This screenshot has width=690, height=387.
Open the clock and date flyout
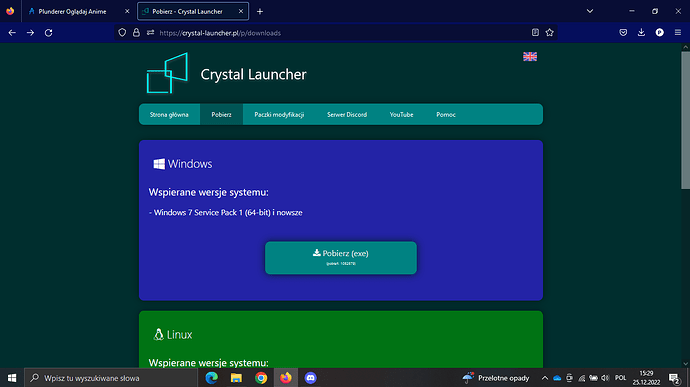coord(646,378)
